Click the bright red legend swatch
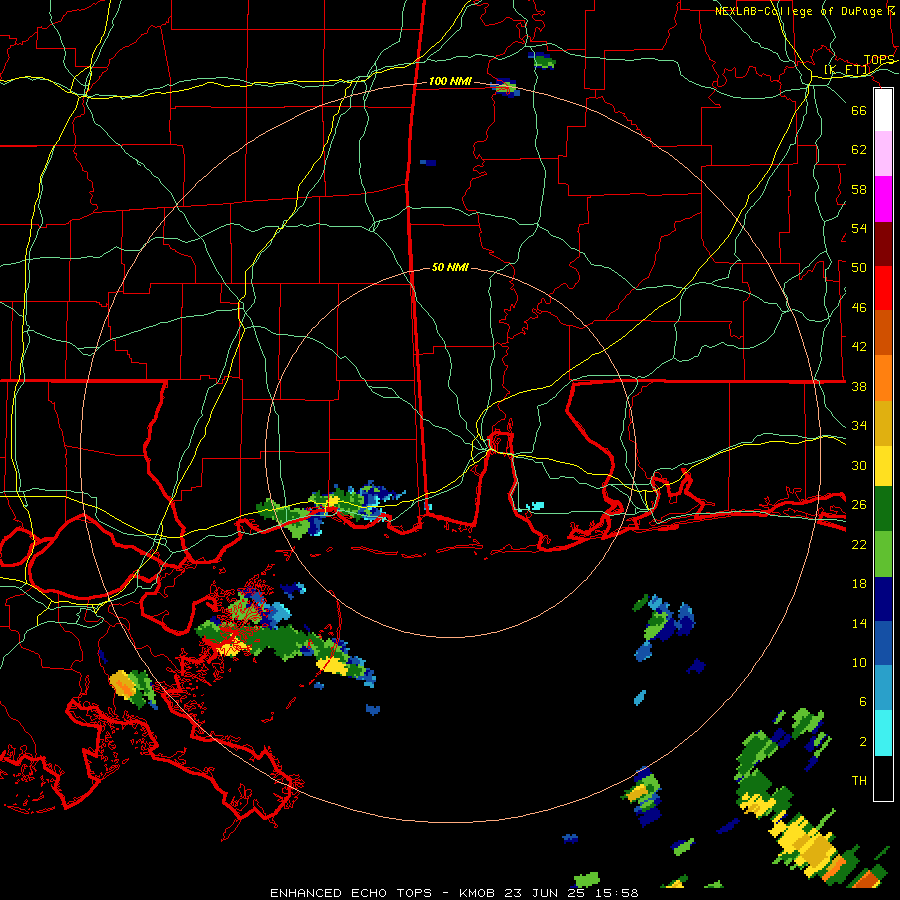This screenshot has height=900, width=900. pos(883,288)
